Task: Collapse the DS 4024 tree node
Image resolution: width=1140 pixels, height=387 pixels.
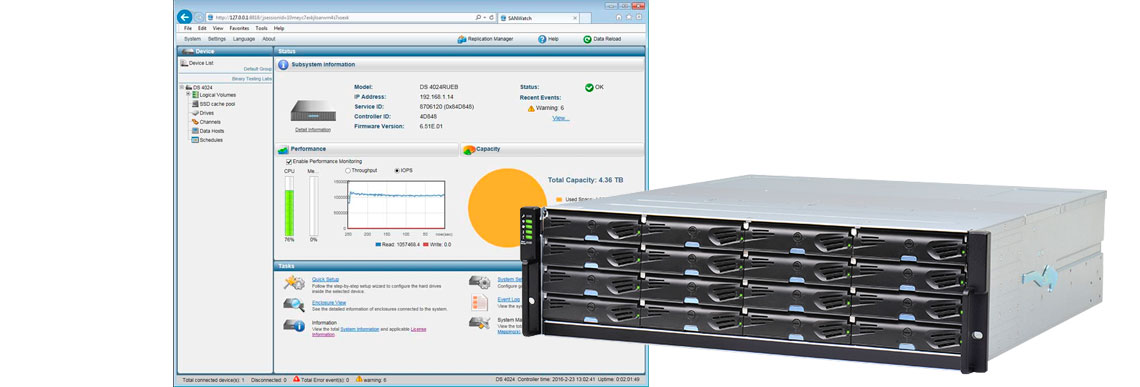Action: [x=182, y=87]
